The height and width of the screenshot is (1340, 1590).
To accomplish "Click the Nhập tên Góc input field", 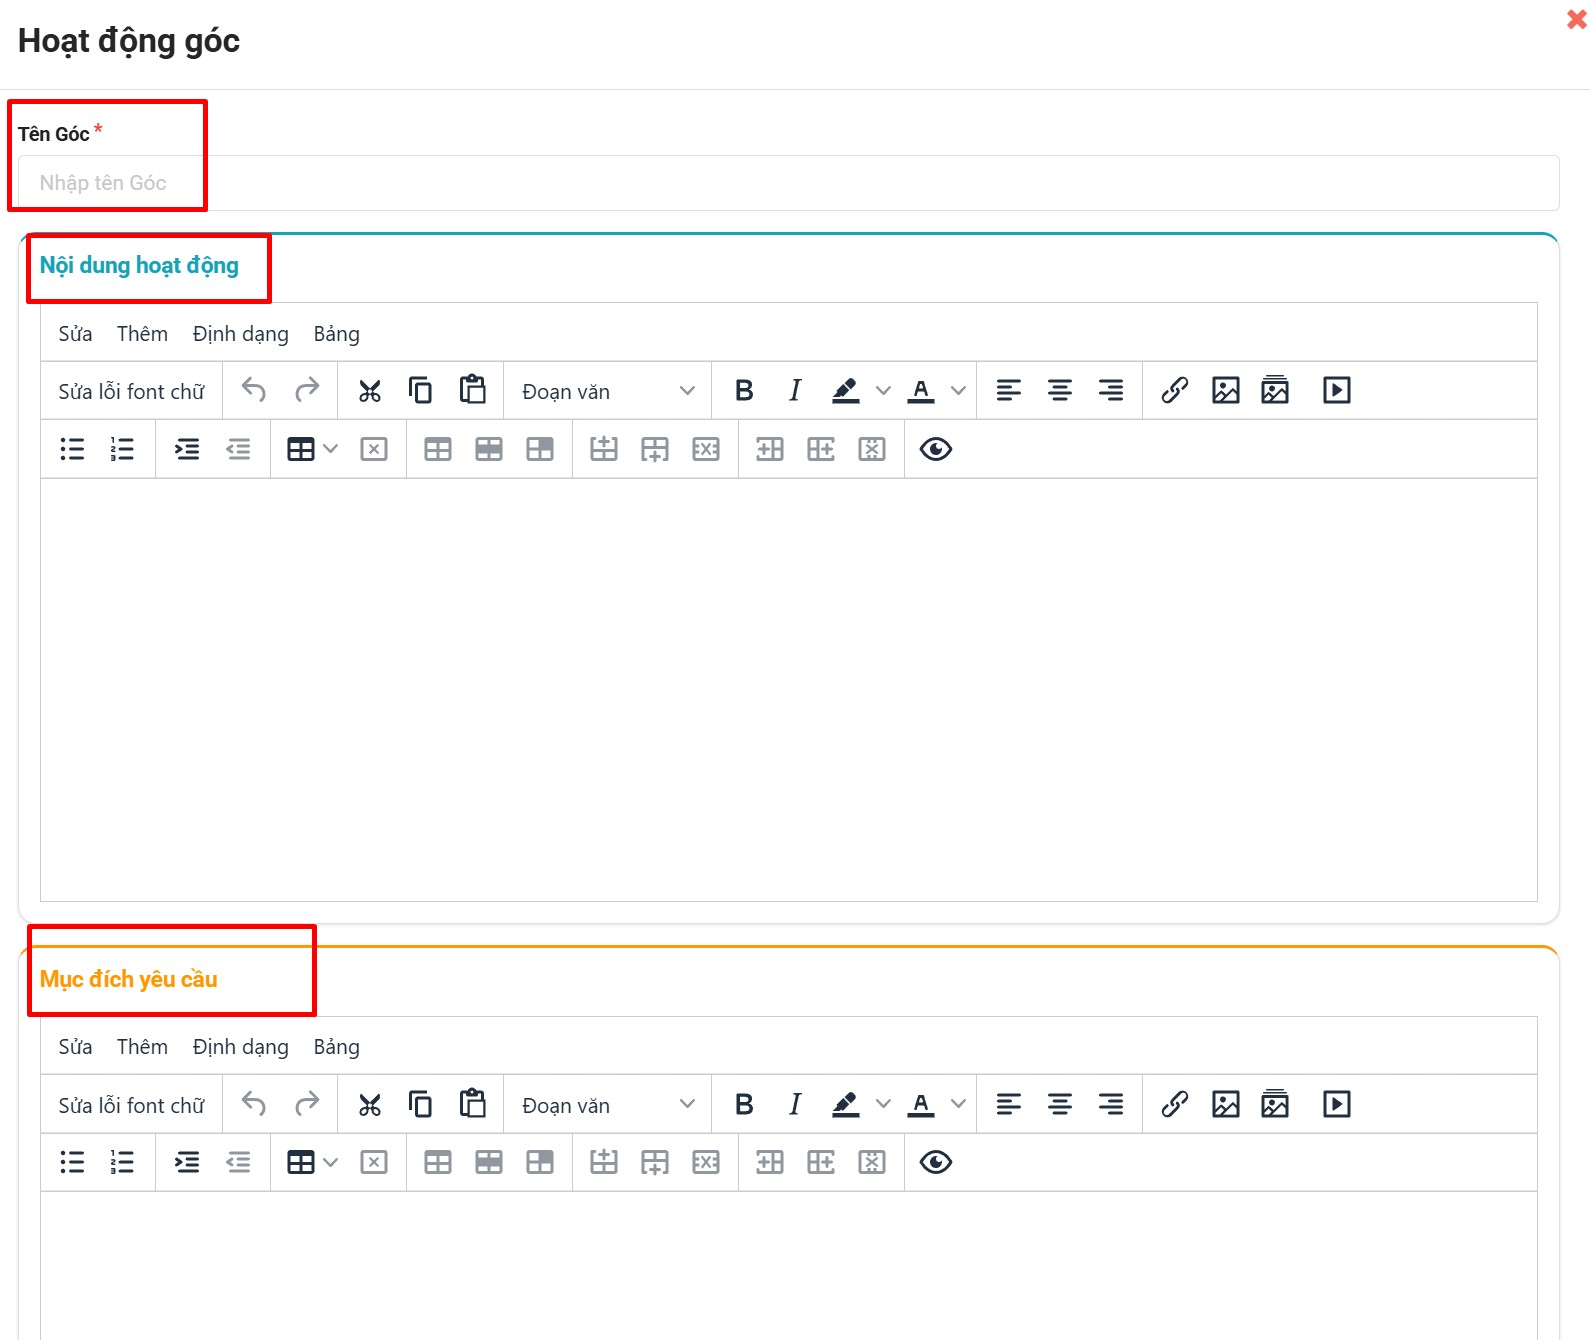I will point(788,183).
